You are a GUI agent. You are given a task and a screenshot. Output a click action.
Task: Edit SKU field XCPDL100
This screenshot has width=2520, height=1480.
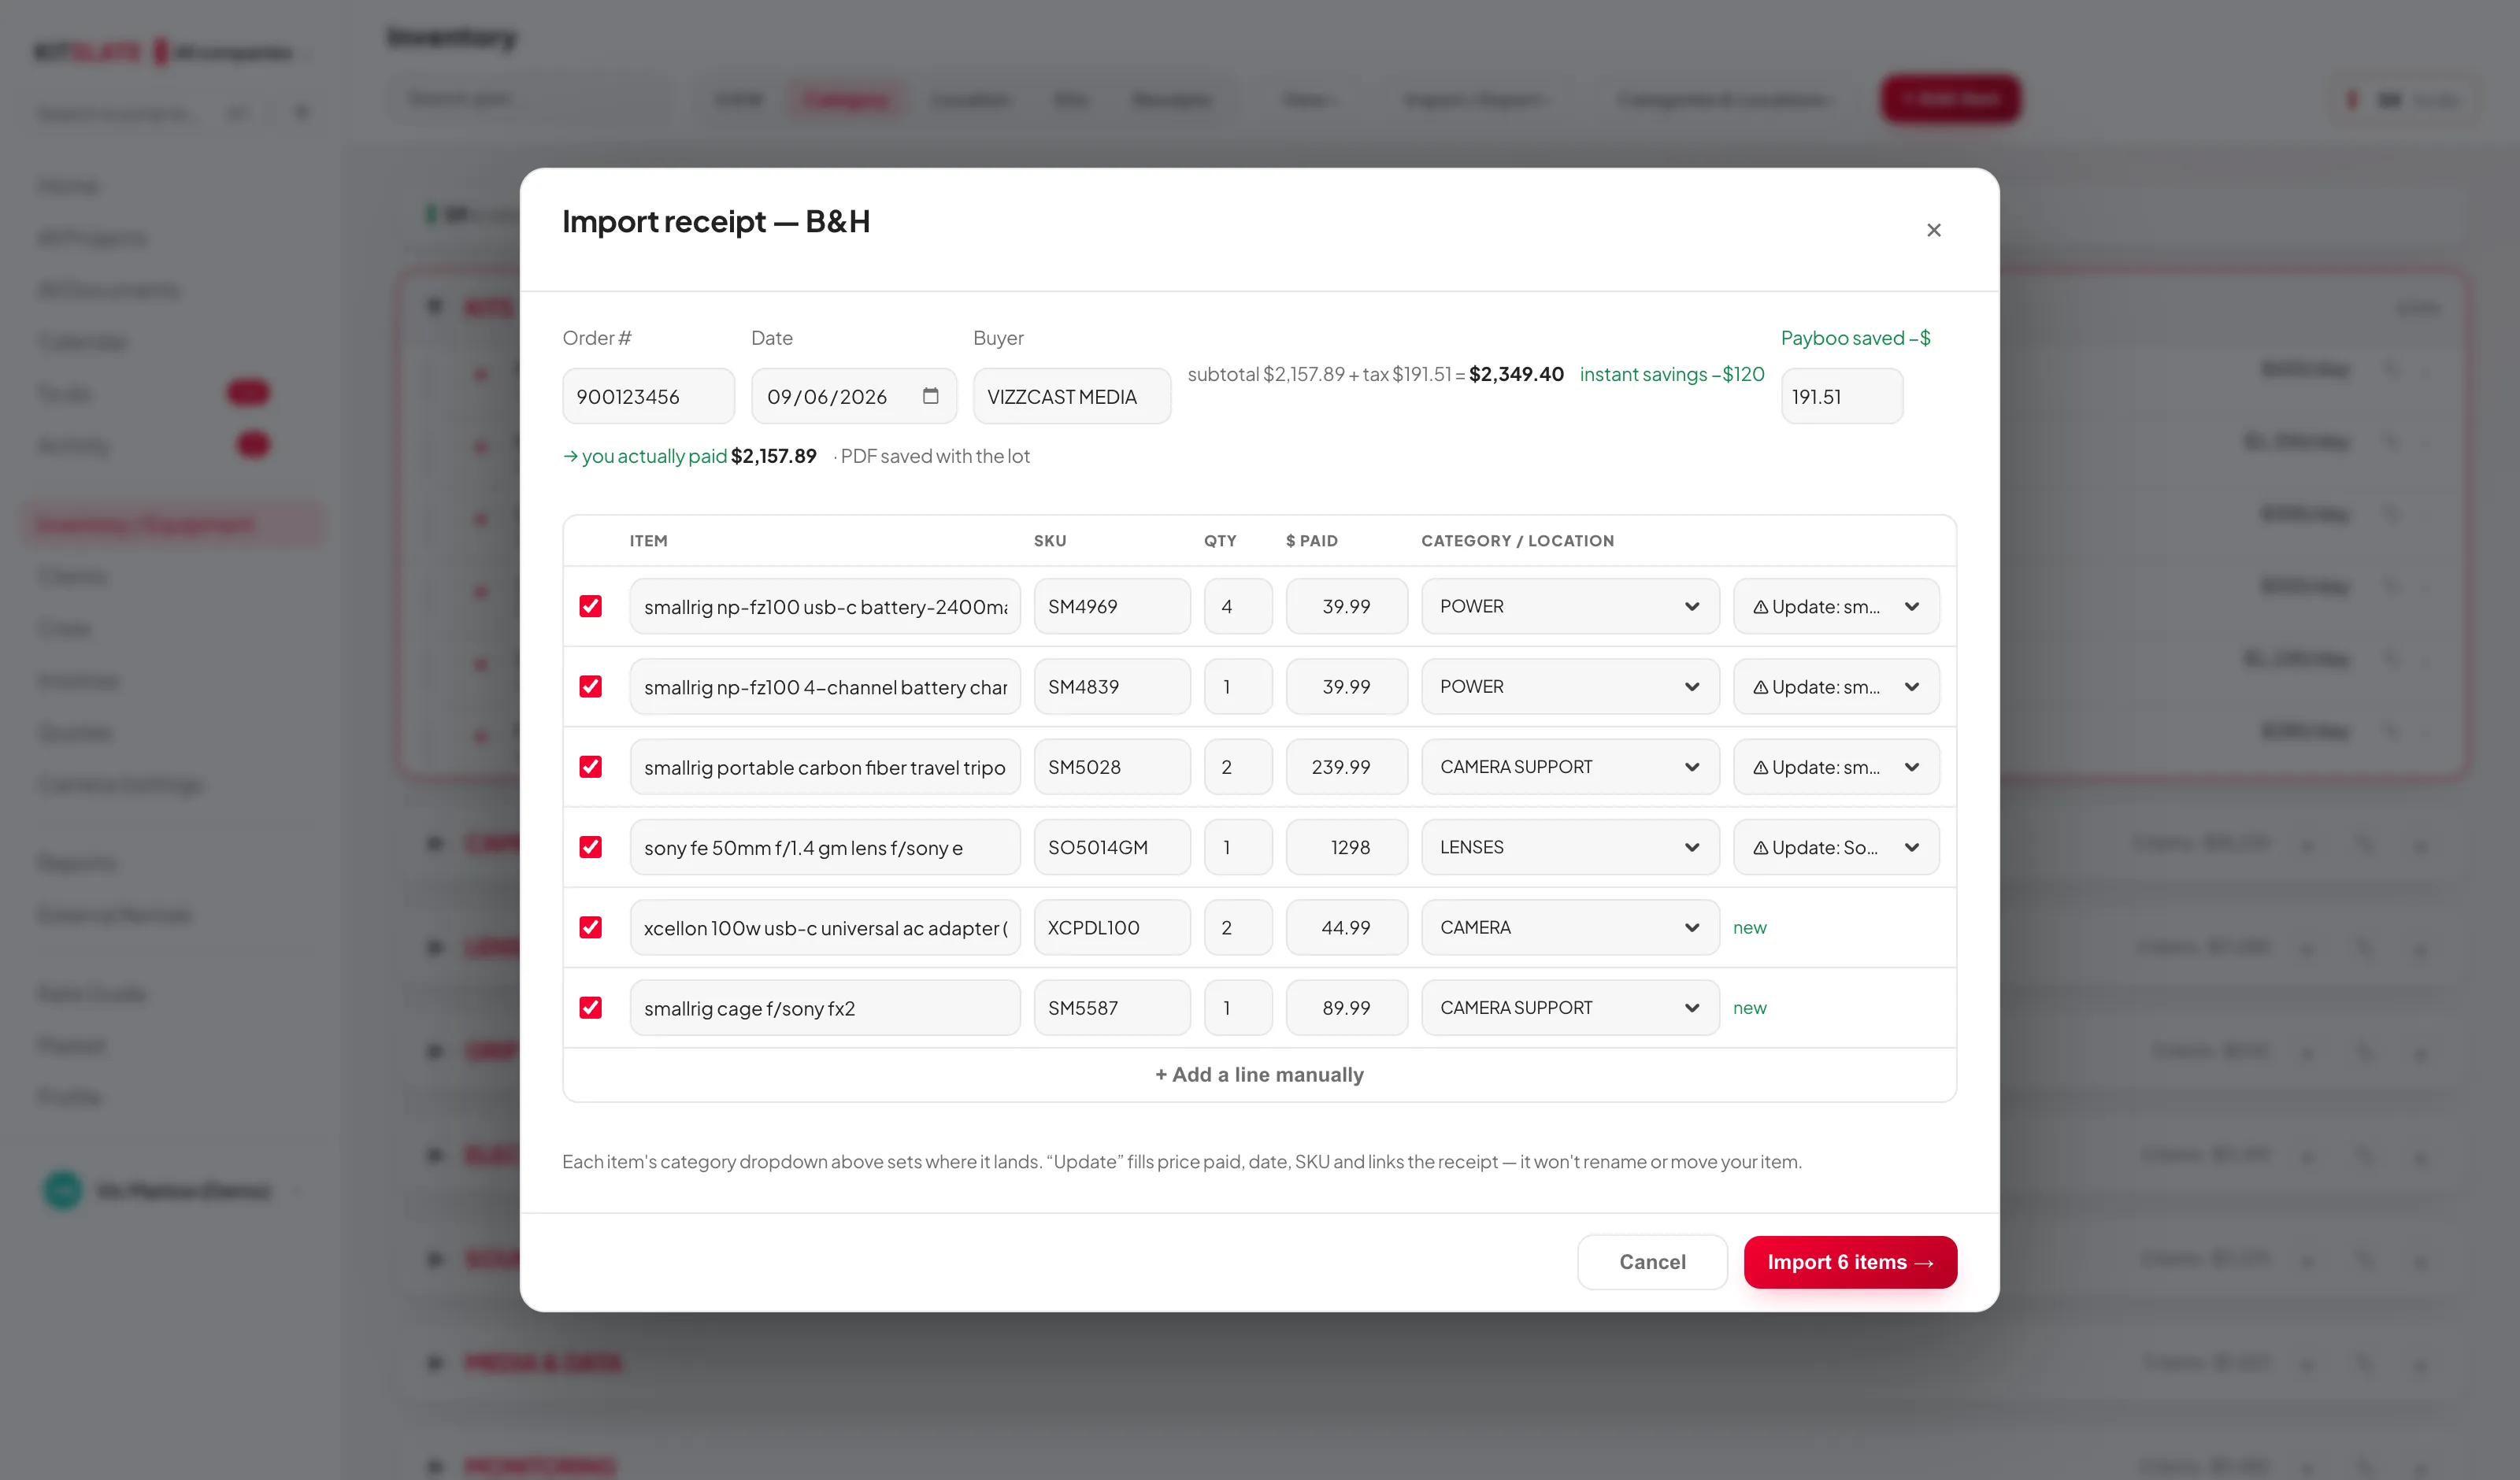1112,927
